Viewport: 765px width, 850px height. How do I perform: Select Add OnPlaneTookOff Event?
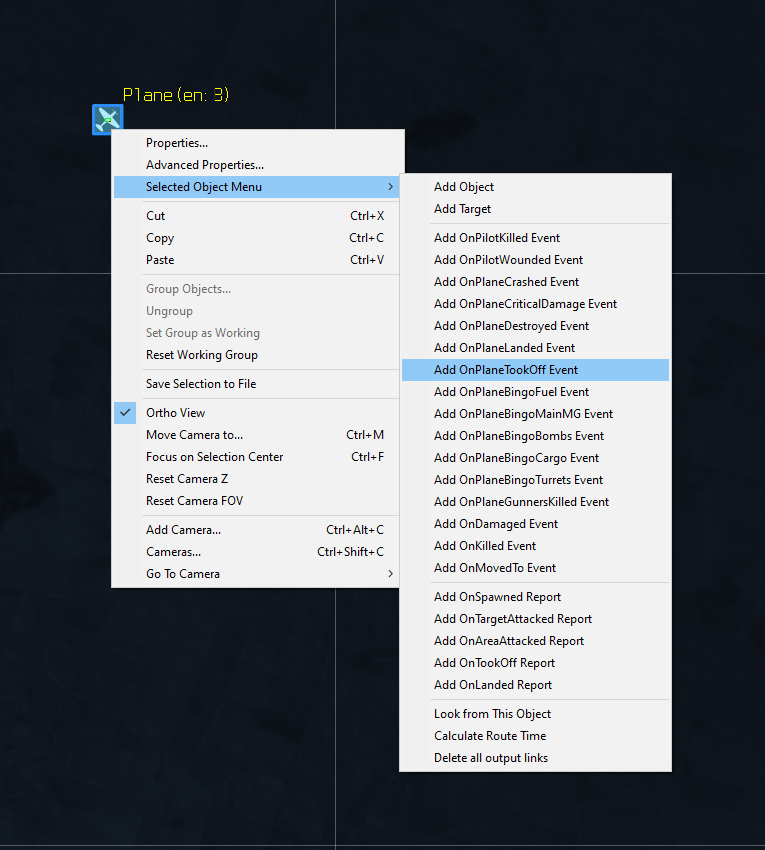pyautogui.click(x=506, y=370)
